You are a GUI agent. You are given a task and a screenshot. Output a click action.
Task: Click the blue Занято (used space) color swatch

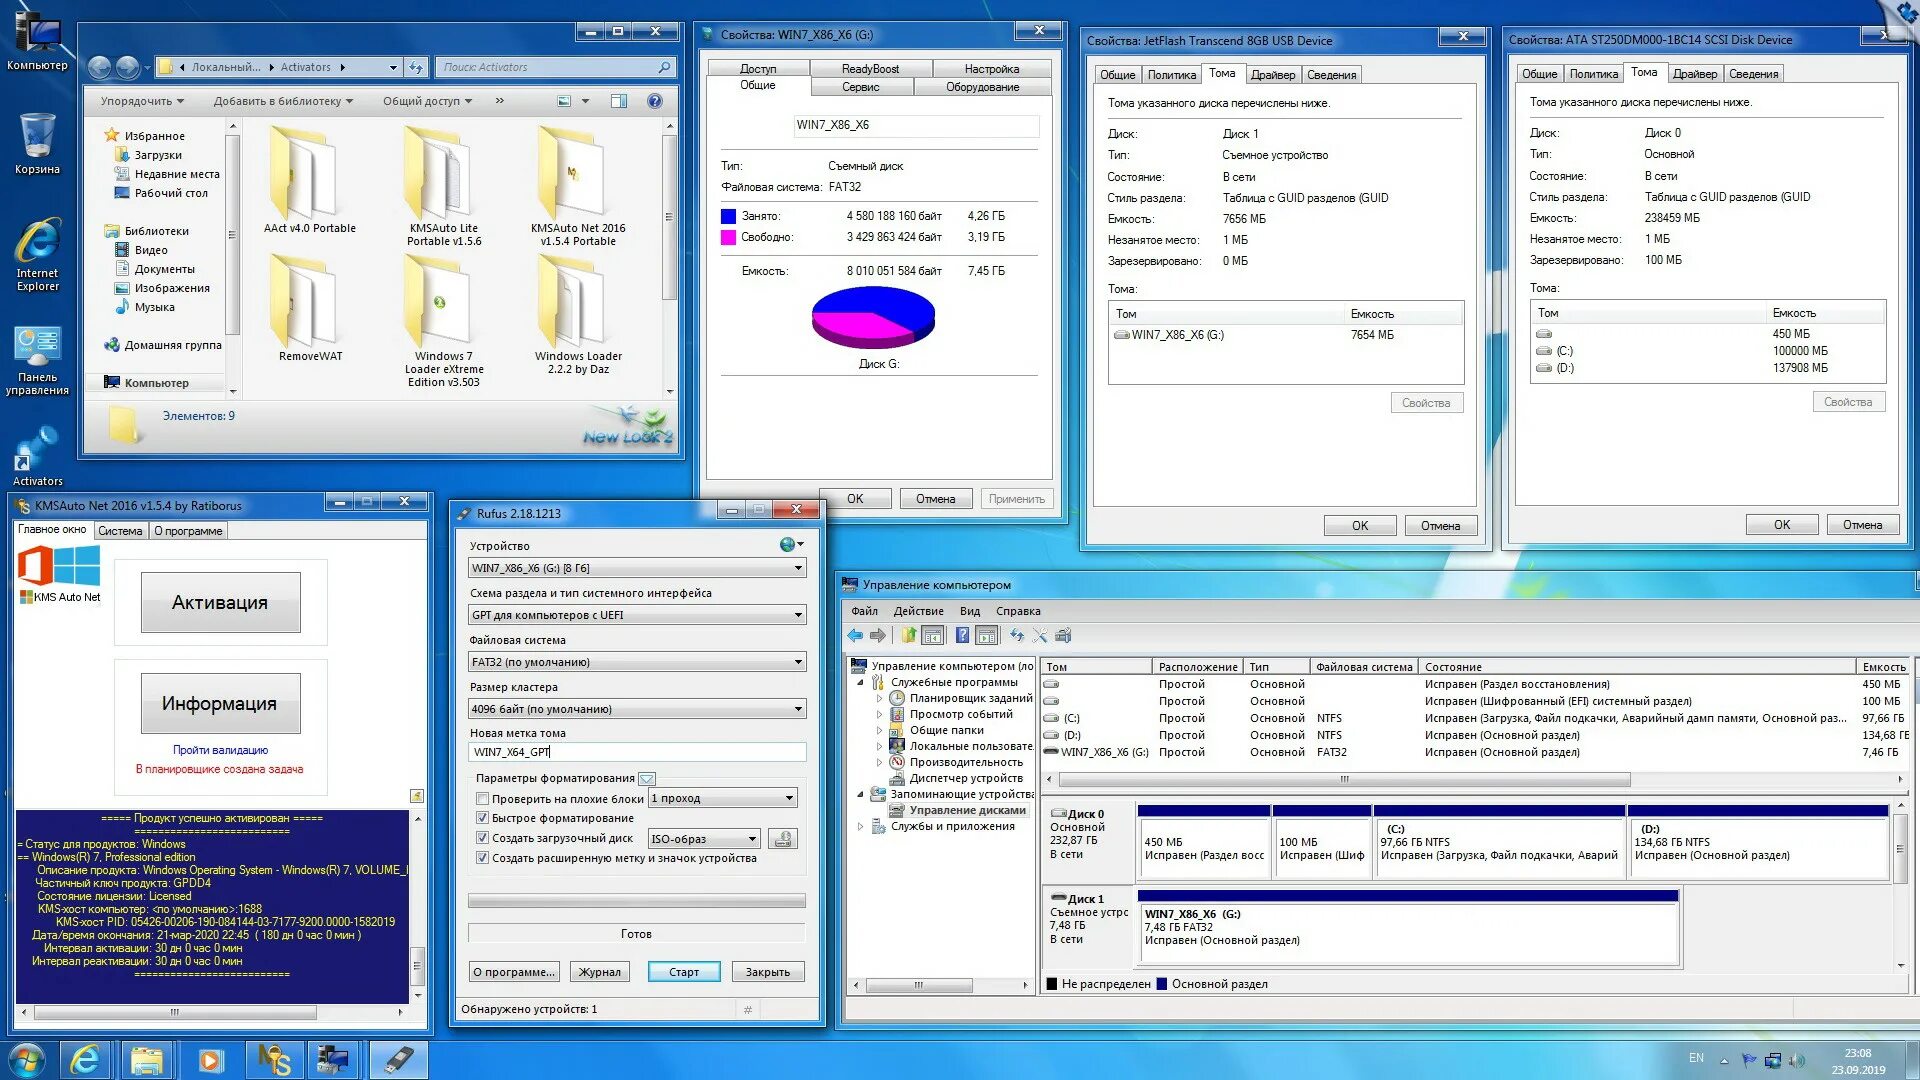pyautogui.click(x=728, y=216)
